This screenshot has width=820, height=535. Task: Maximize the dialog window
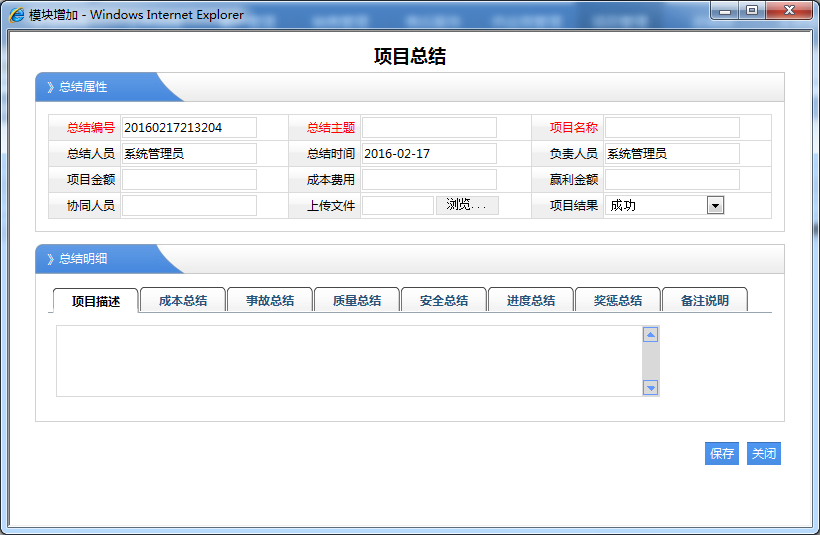[752, 10]
